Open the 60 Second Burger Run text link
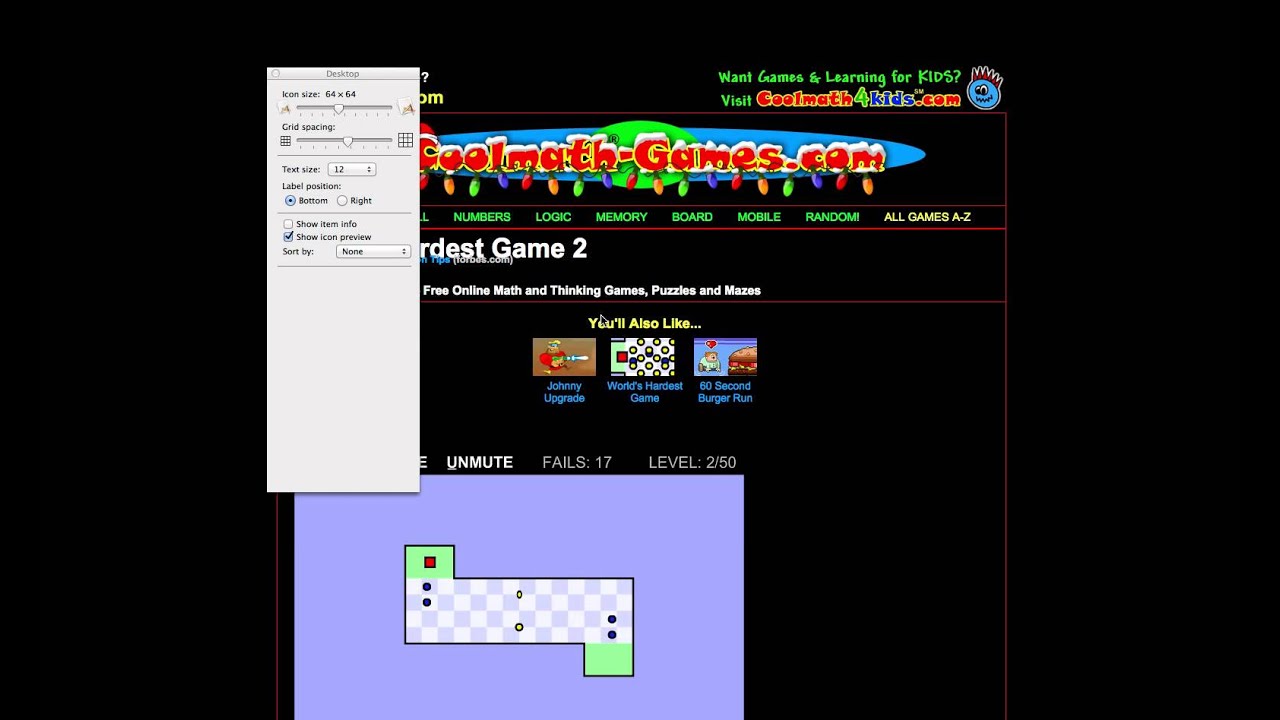 pos(725,392)
